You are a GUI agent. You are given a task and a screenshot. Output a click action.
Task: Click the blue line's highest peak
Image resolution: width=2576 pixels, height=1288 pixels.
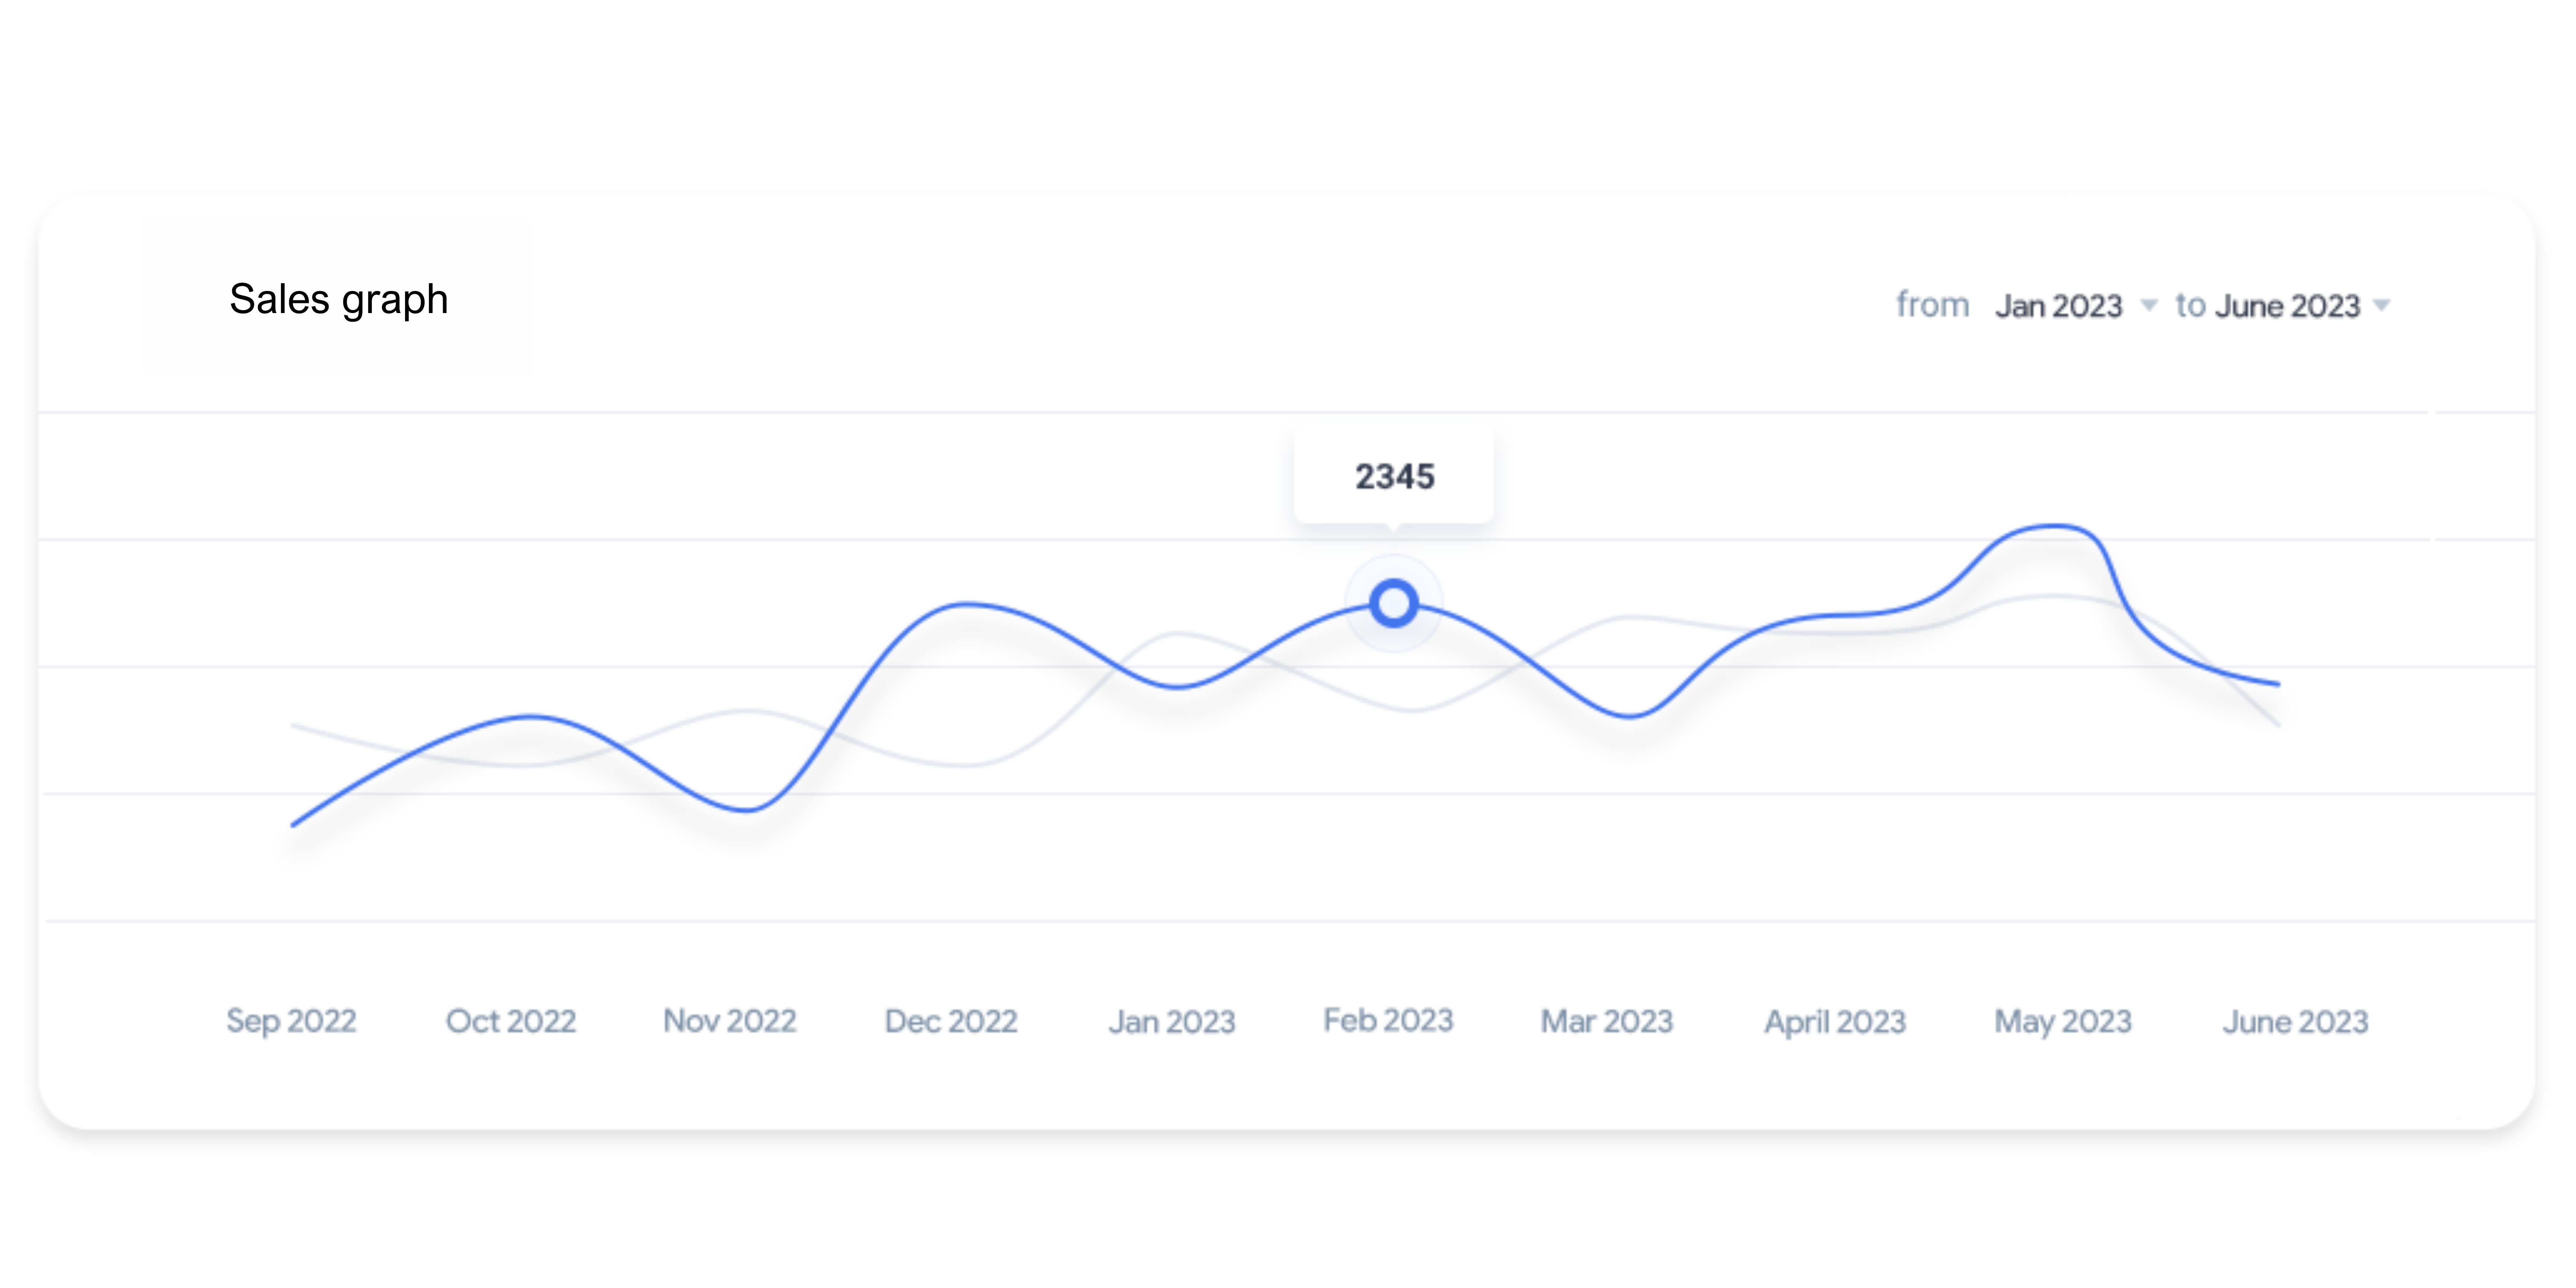tap(2056, 525)
